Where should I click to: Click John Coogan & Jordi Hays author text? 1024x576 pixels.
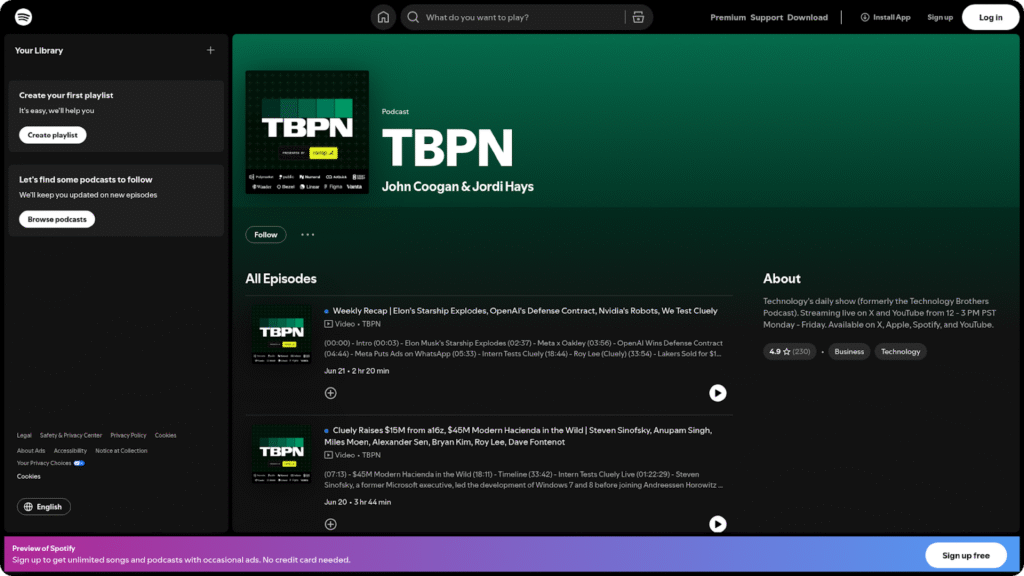coord(457,187)
